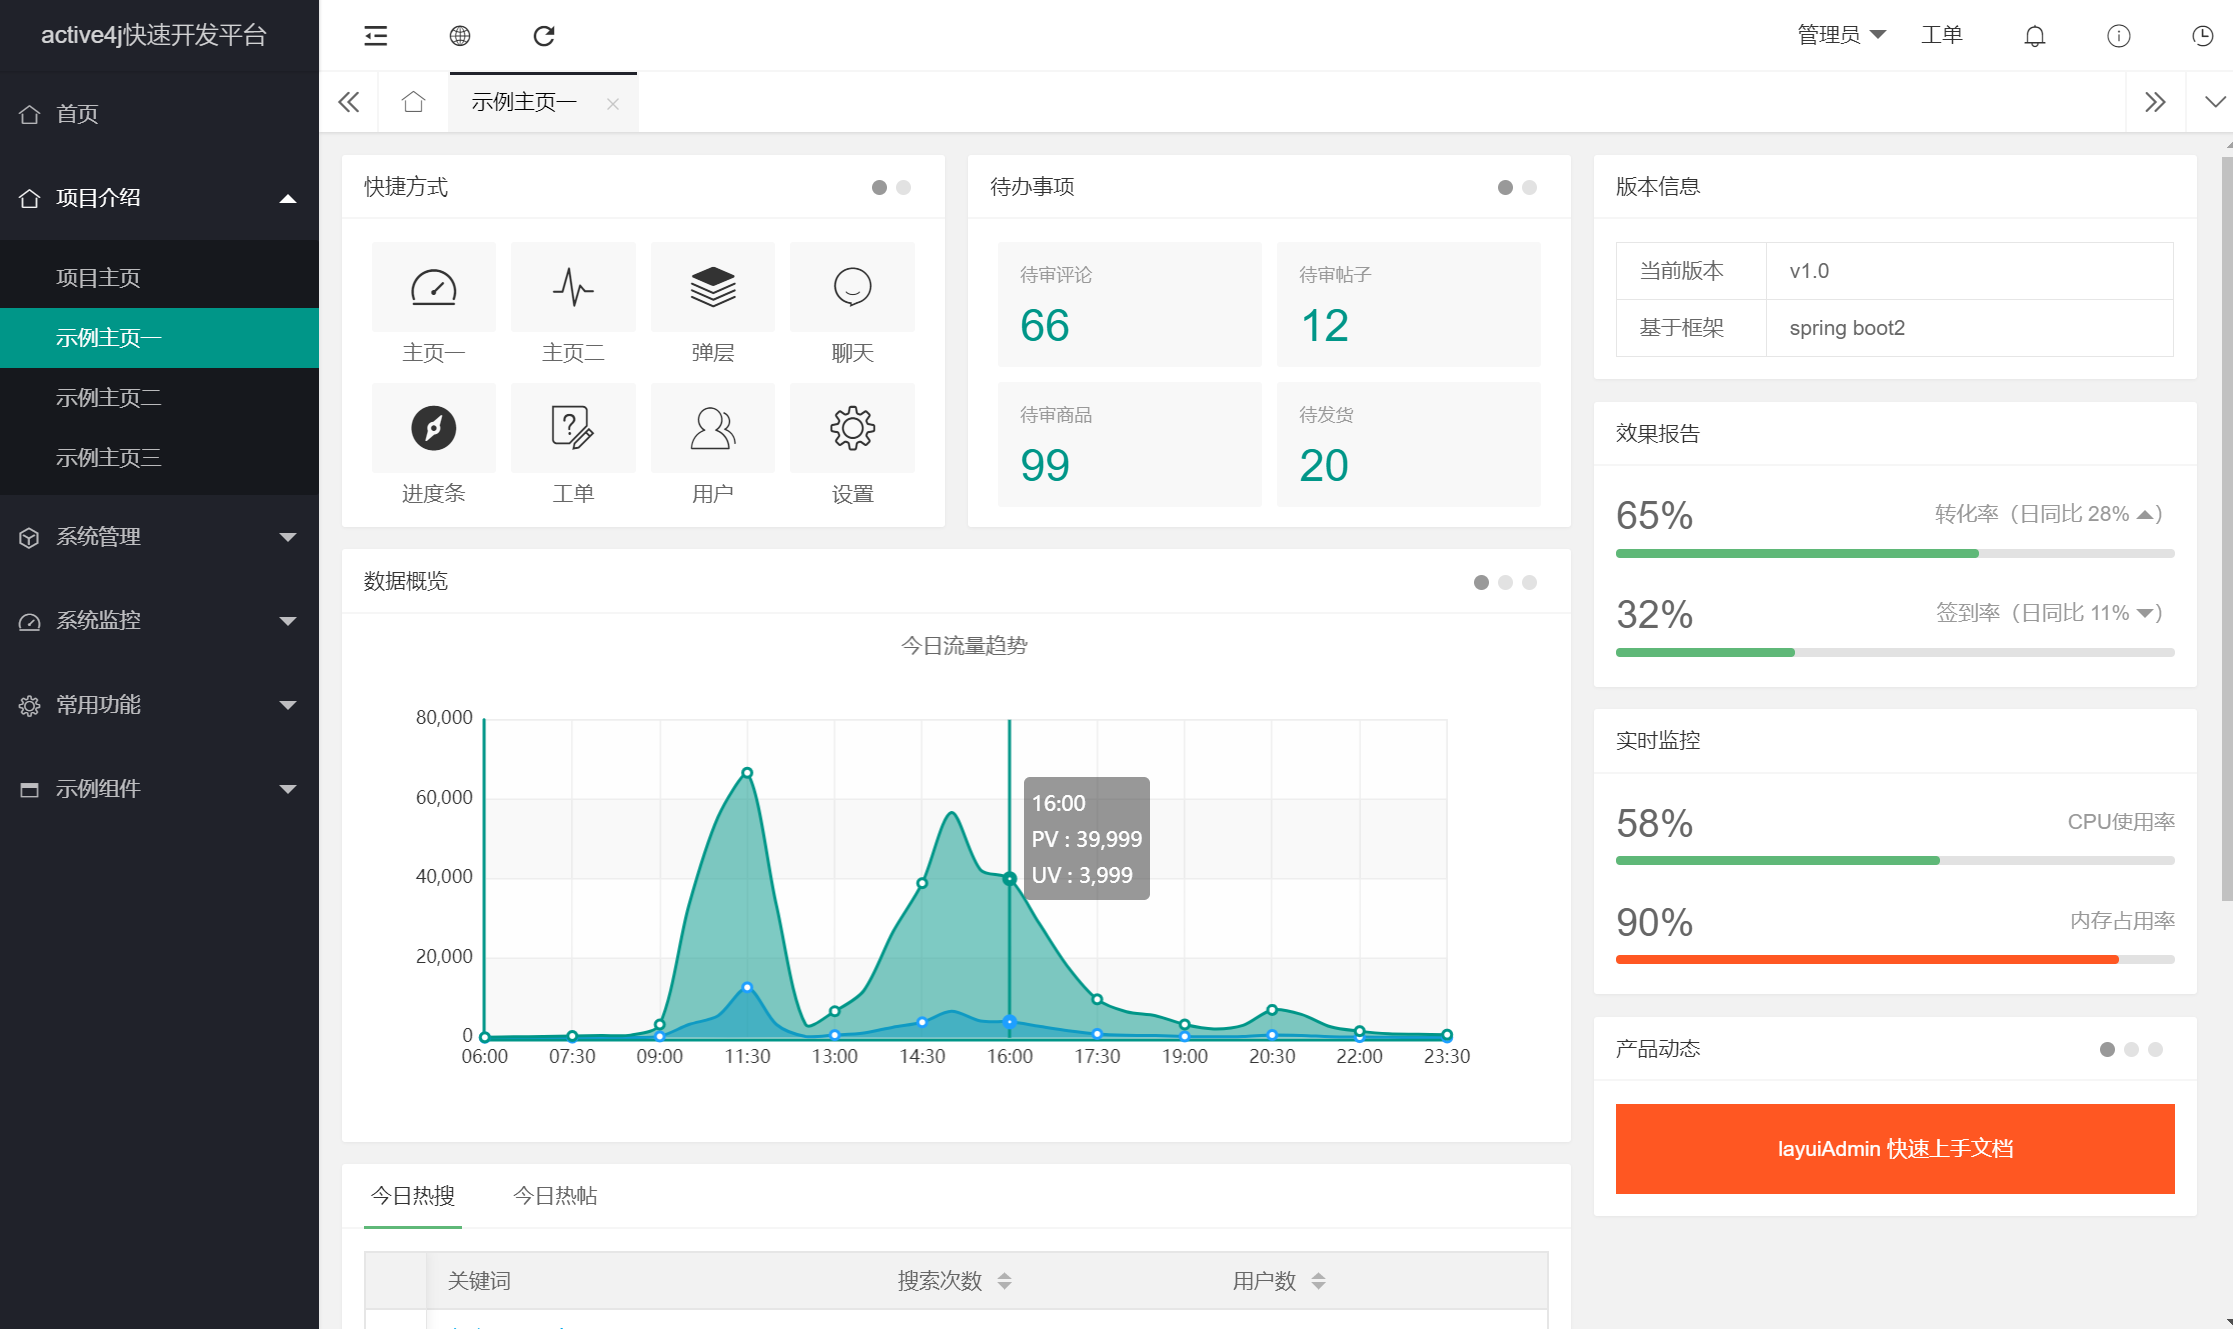Expand the 常用功能 sidebar group
The height and width of the screenshot is (1329, 2233).
point(160,705)
